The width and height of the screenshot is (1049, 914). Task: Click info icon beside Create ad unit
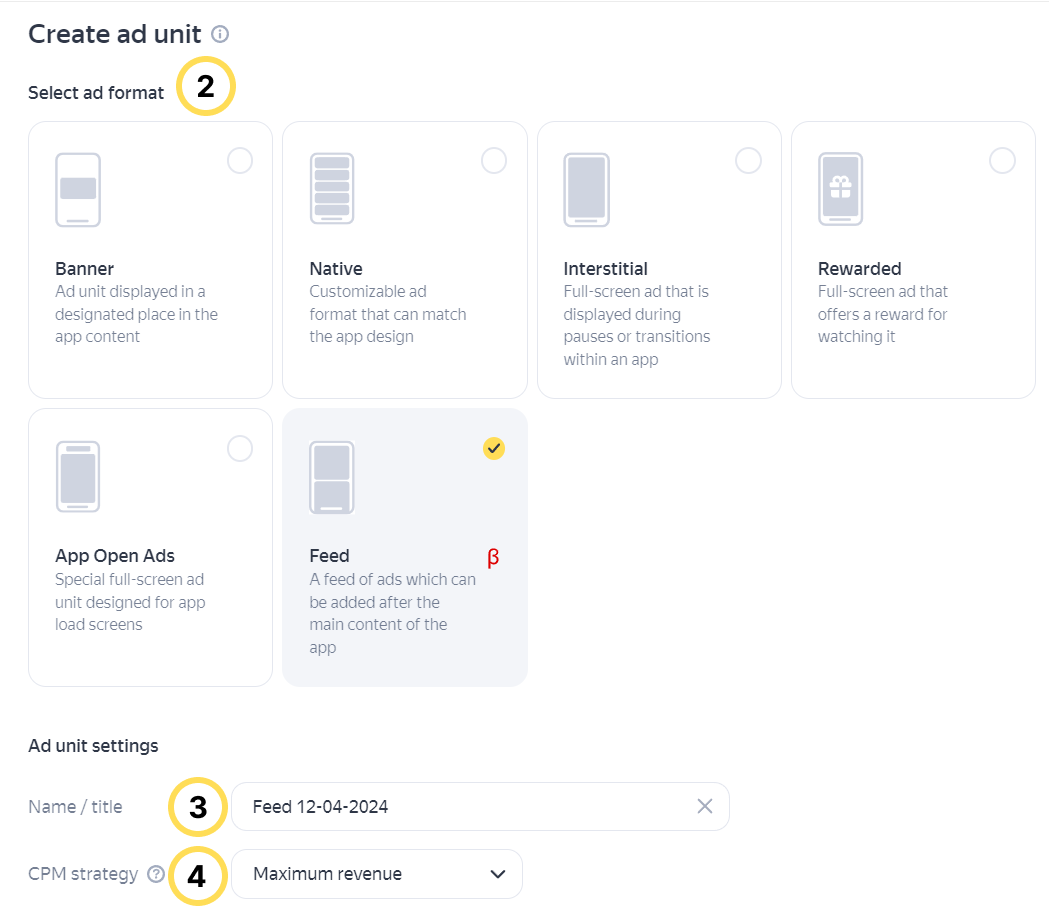click(x=220, y=35)
